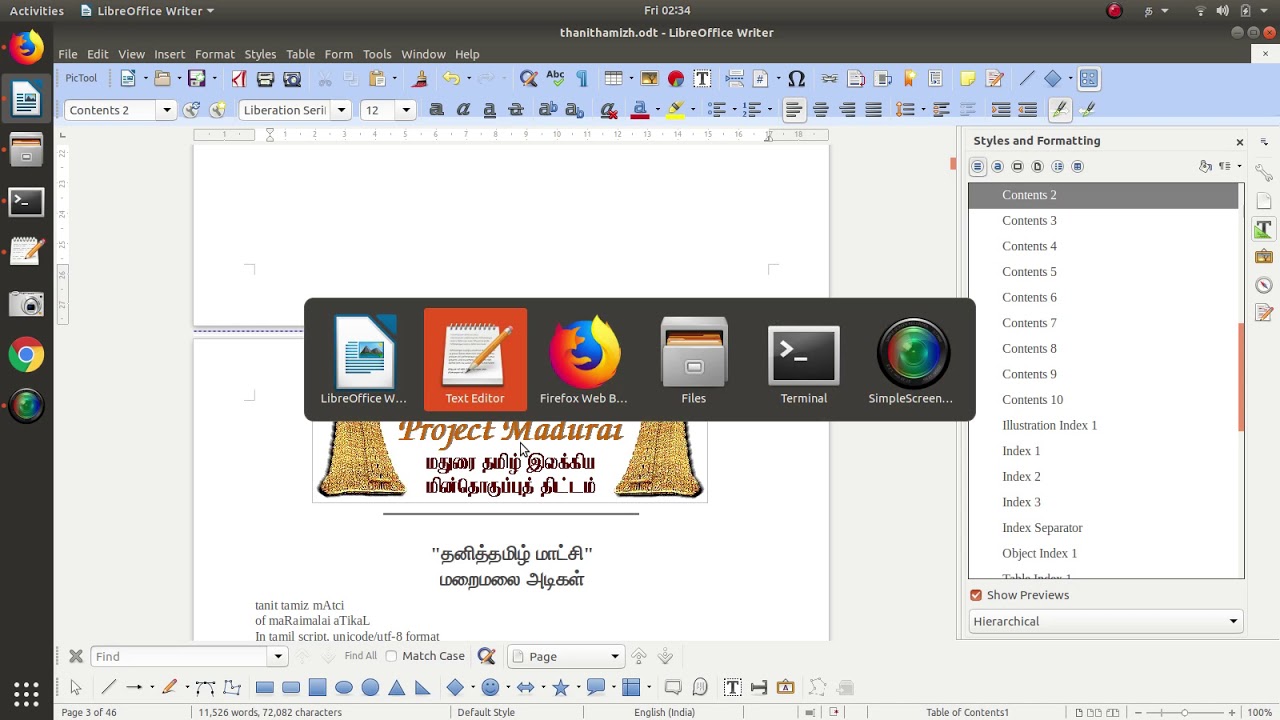
Task: Click the Print icon in toolbar
Action: point(265,79)
